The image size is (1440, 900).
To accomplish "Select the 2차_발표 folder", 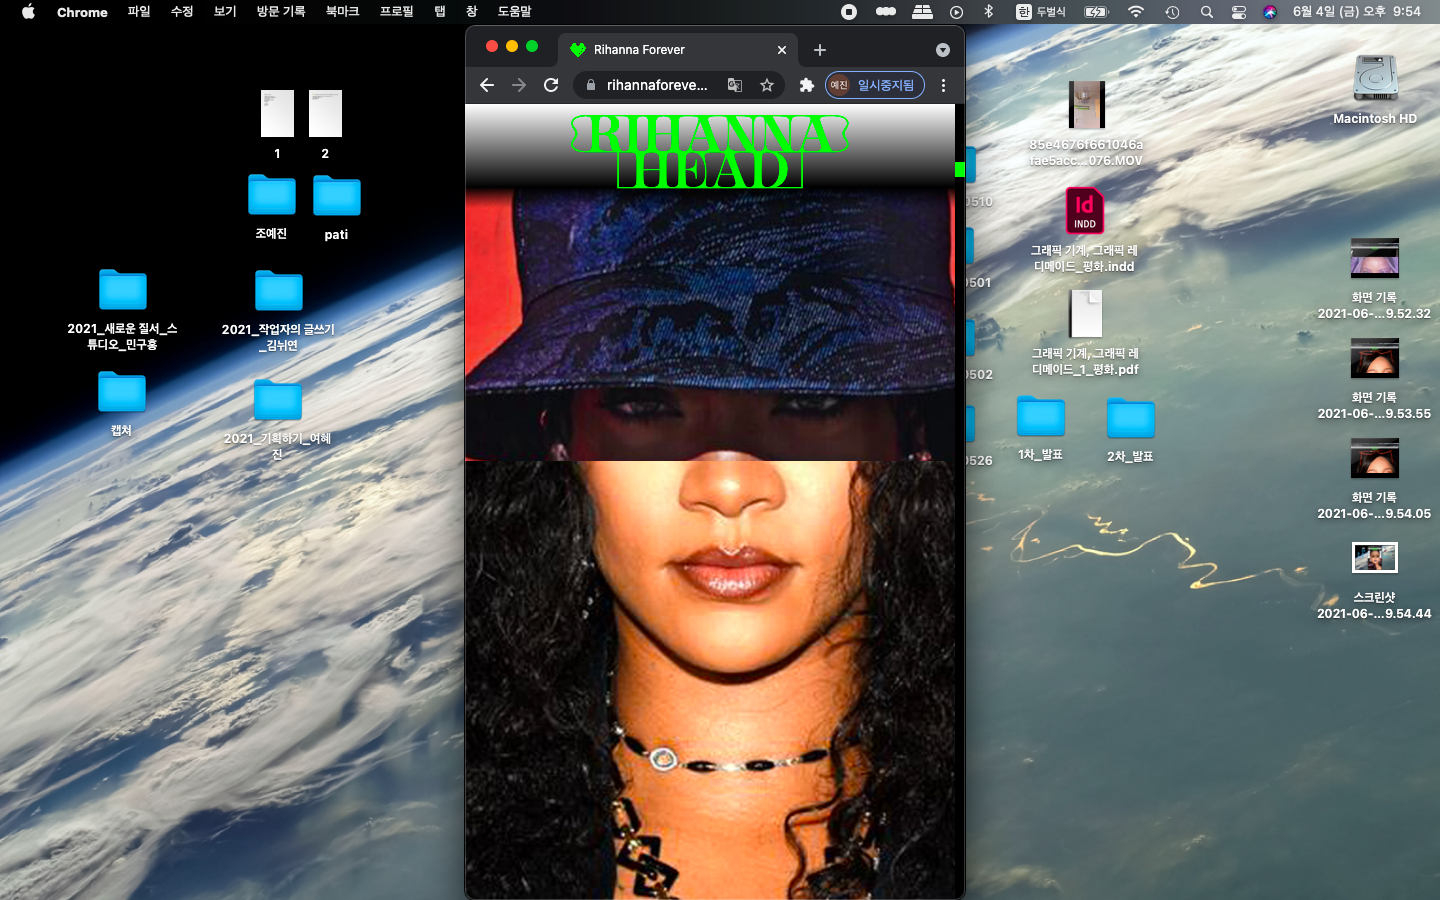I will point(1131,418).
